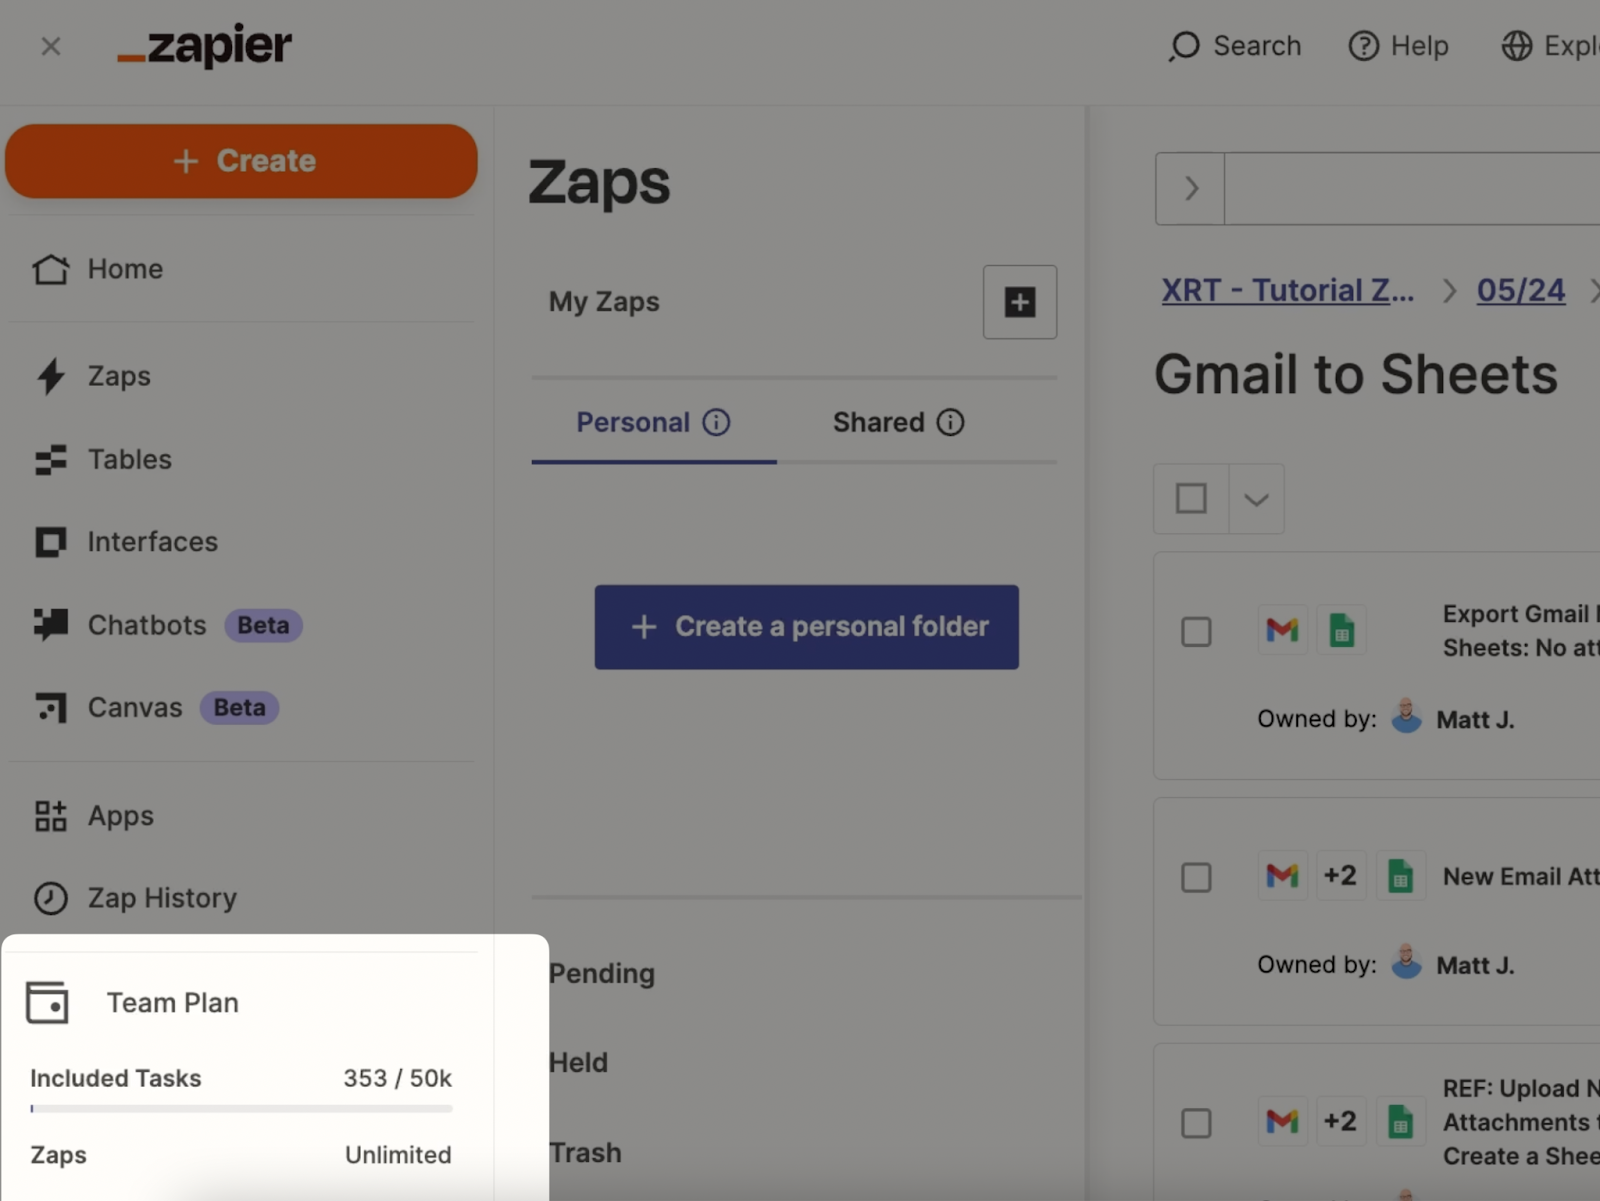1600x1201 pixels.
Task: Open the Team Plan details
Action: [x=172, y=1003]
